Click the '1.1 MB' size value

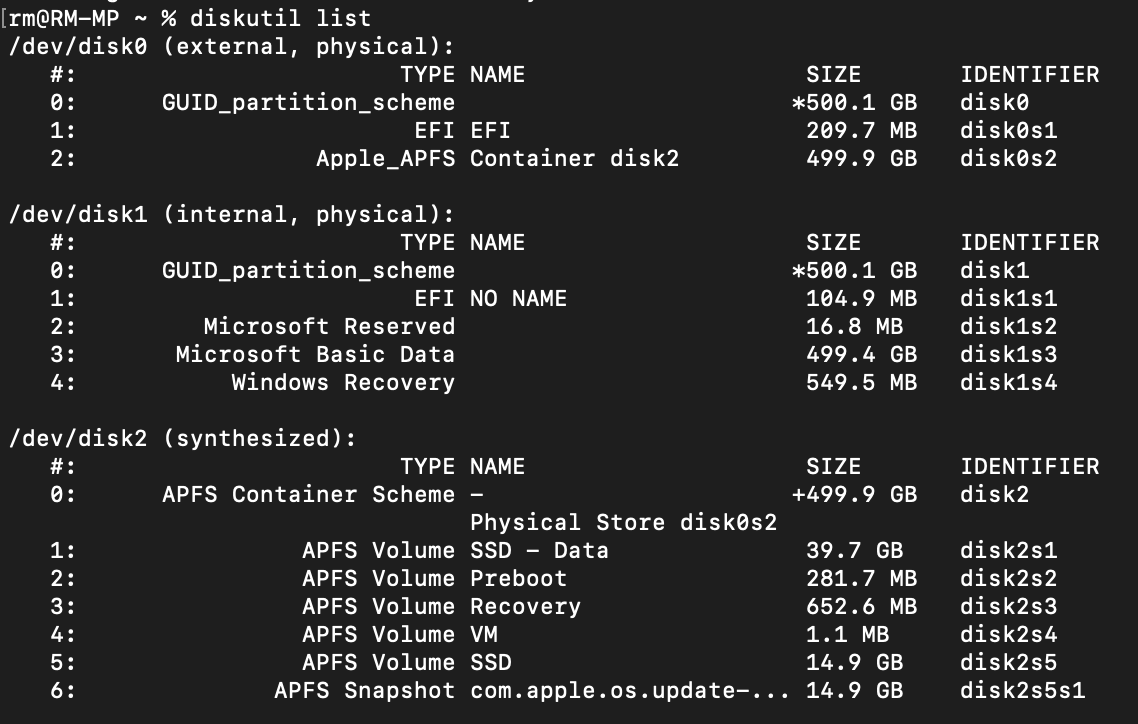[x=847, y=634]
